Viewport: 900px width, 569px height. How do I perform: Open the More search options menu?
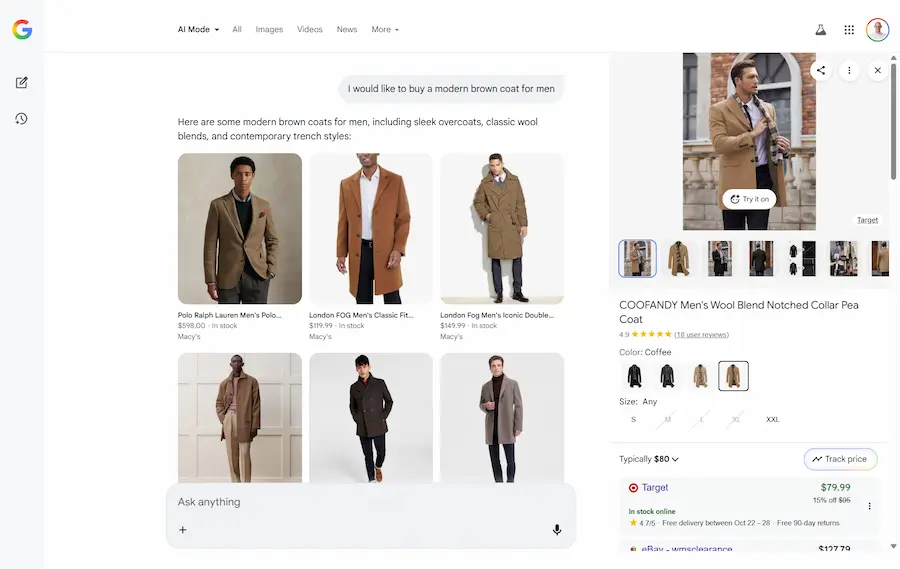[385, 30]
